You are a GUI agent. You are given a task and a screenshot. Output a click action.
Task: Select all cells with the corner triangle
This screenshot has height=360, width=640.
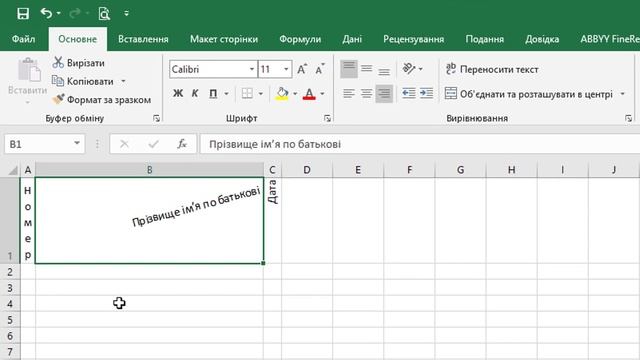pyautogui.click(x=12, y=170)
